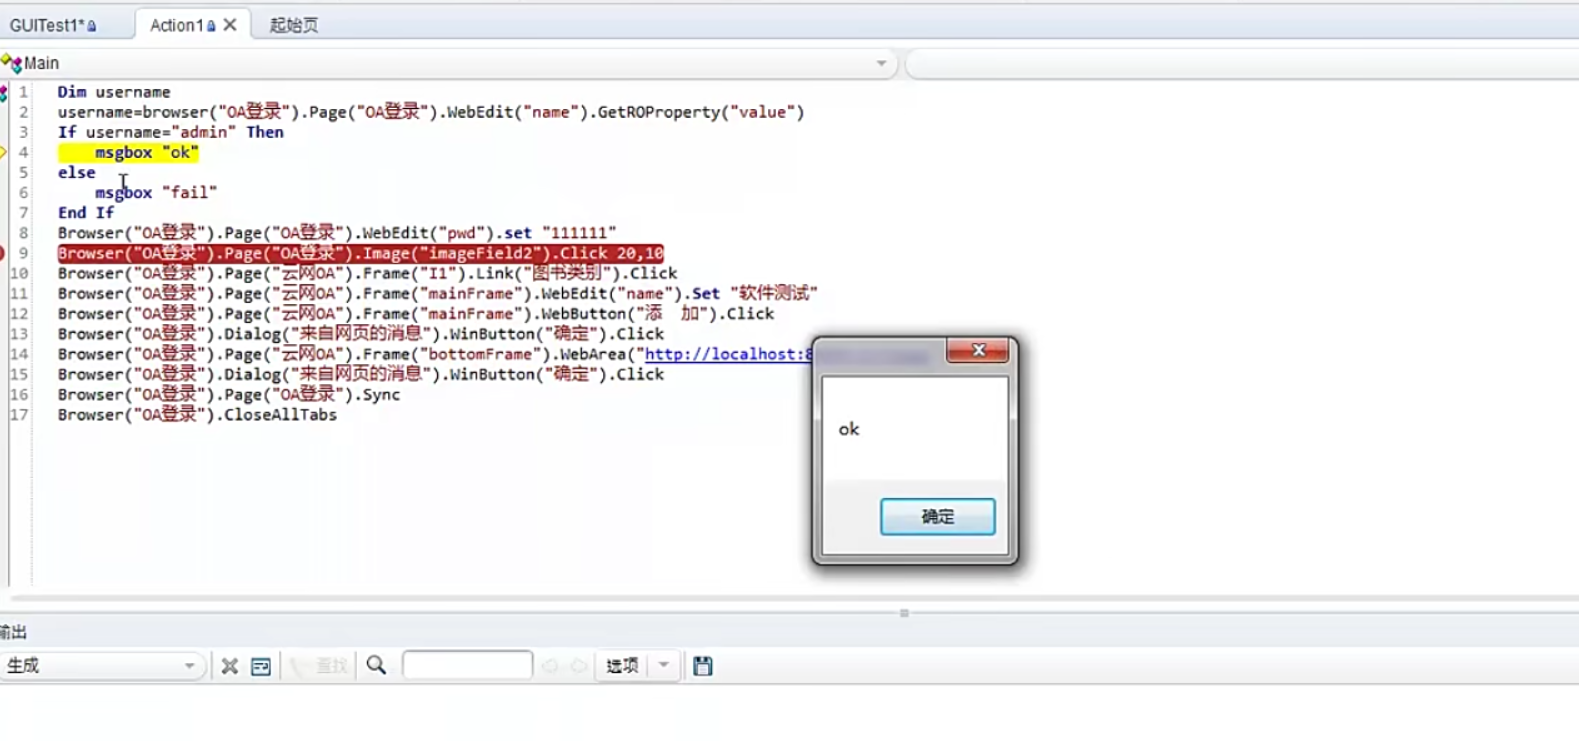Screen dimensions: 1579x741
Task: Click the Main function icon
Action: tap(11, 63)
